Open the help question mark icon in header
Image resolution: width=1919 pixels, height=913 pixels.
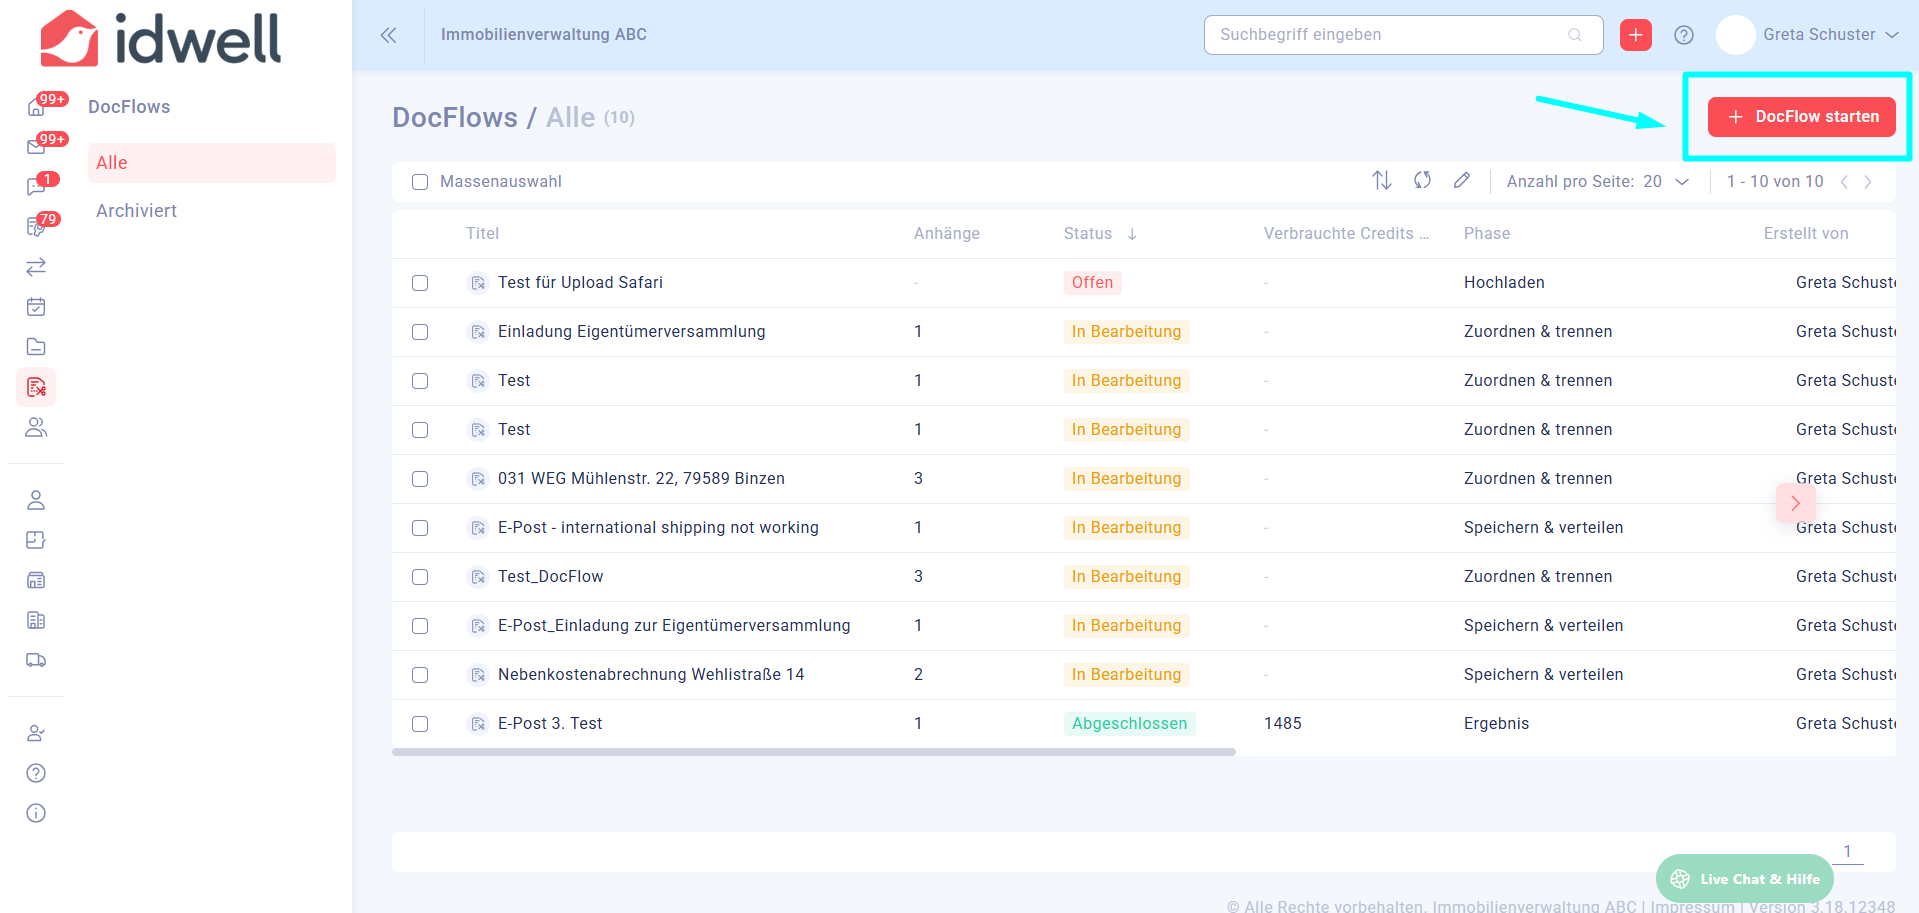coord(1684,35)
